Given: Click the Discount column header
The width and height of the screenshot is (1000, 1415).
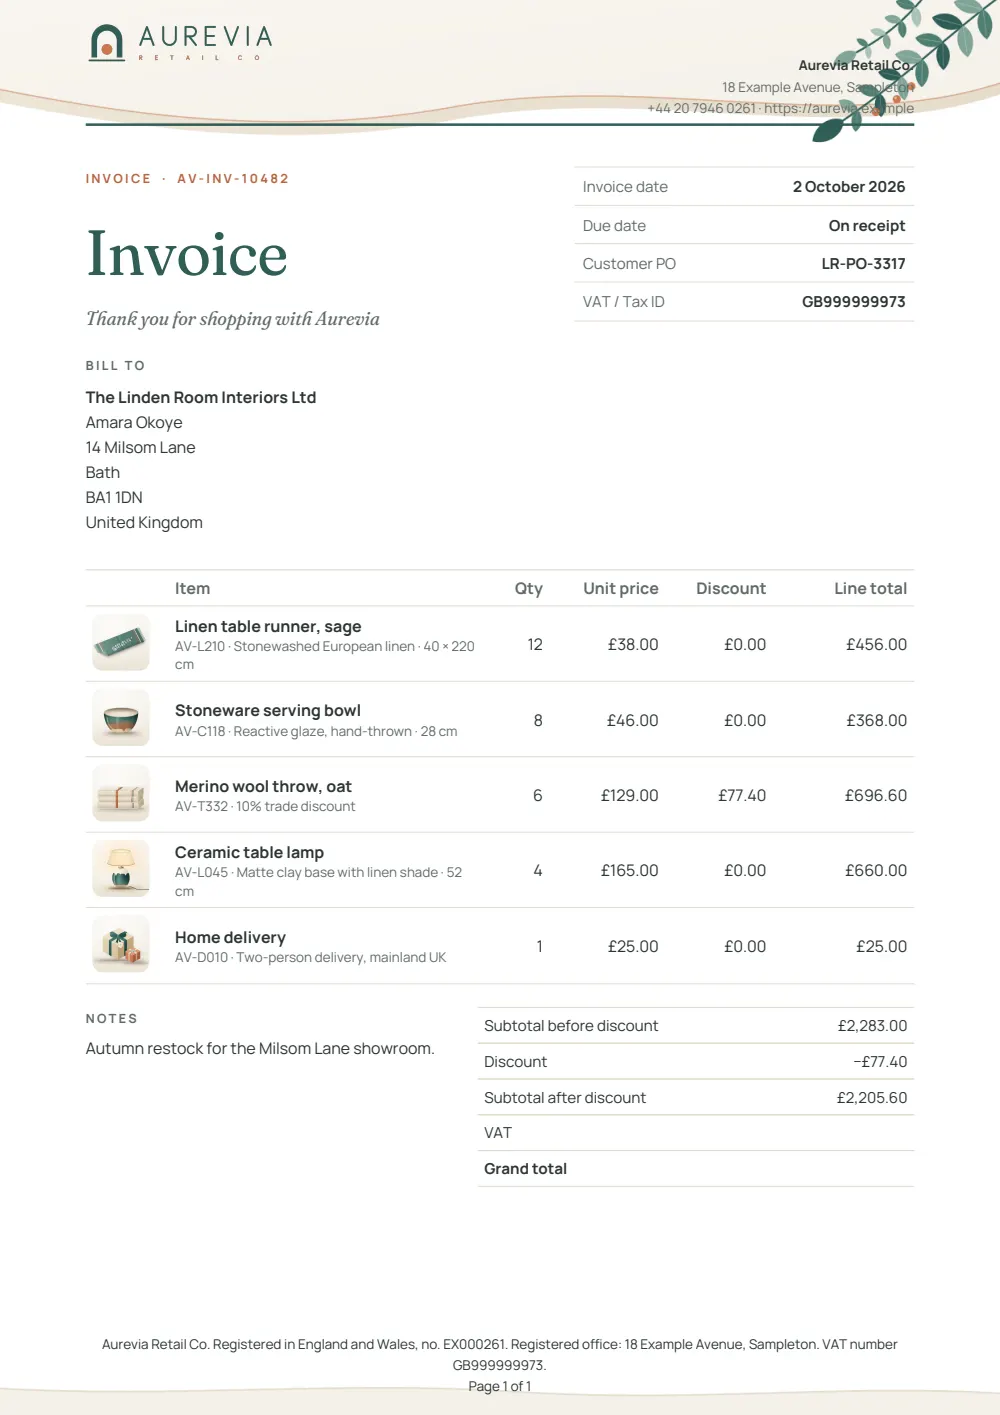Looking at the screenshot, I should pos(731,589).
